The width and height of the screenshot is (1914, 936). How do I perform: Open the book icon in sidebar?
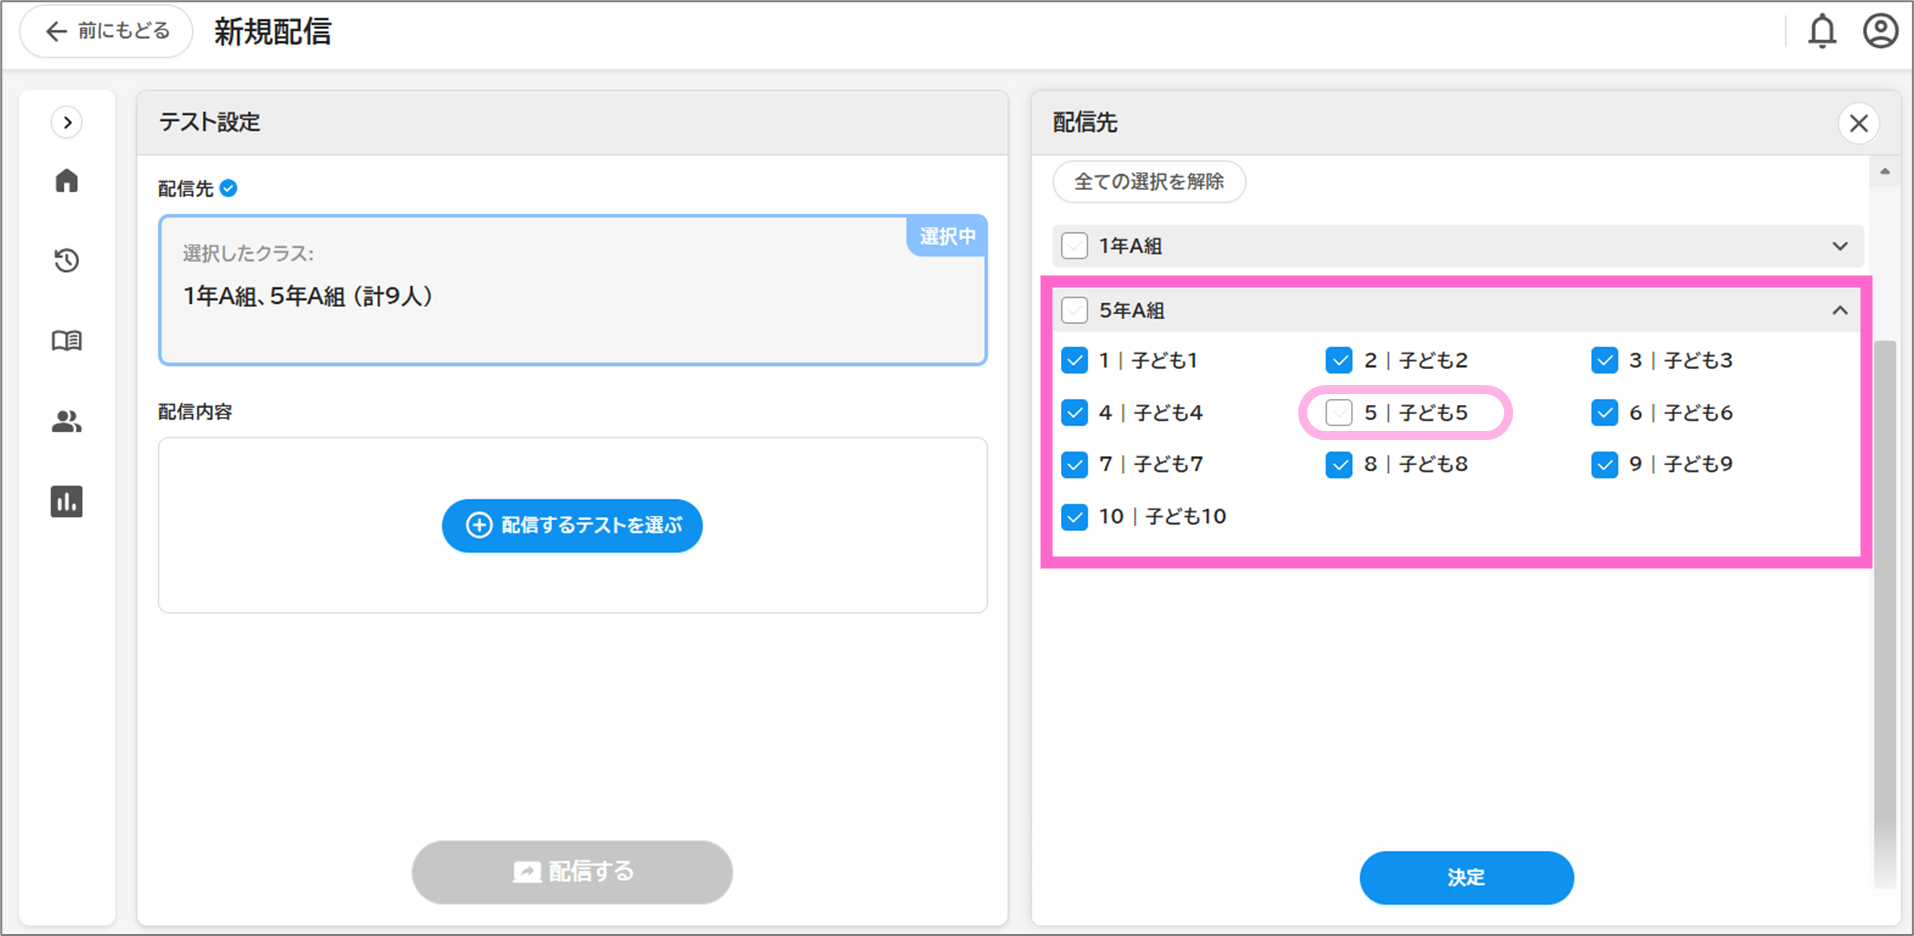67,341
